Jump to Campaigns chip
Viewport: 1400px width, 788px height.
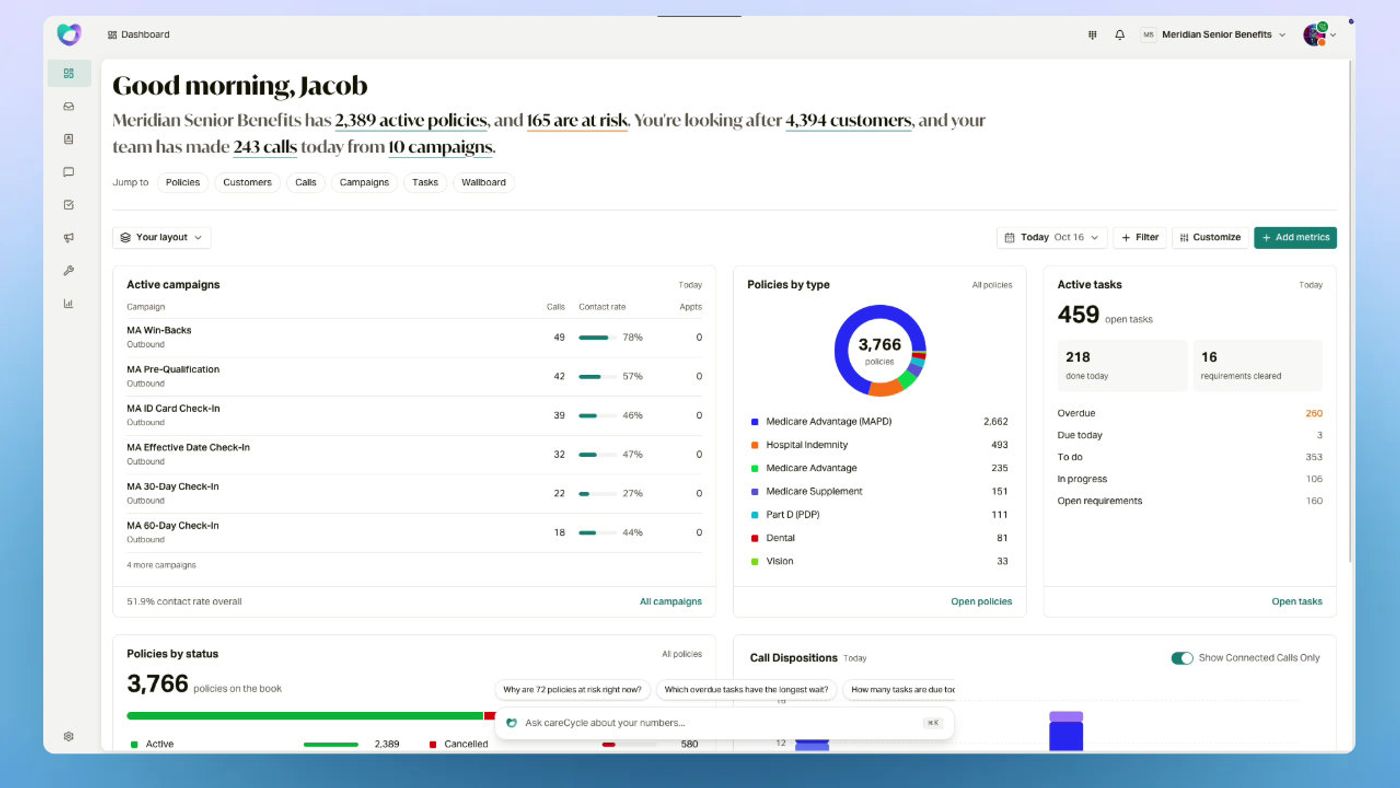[364, 183]
